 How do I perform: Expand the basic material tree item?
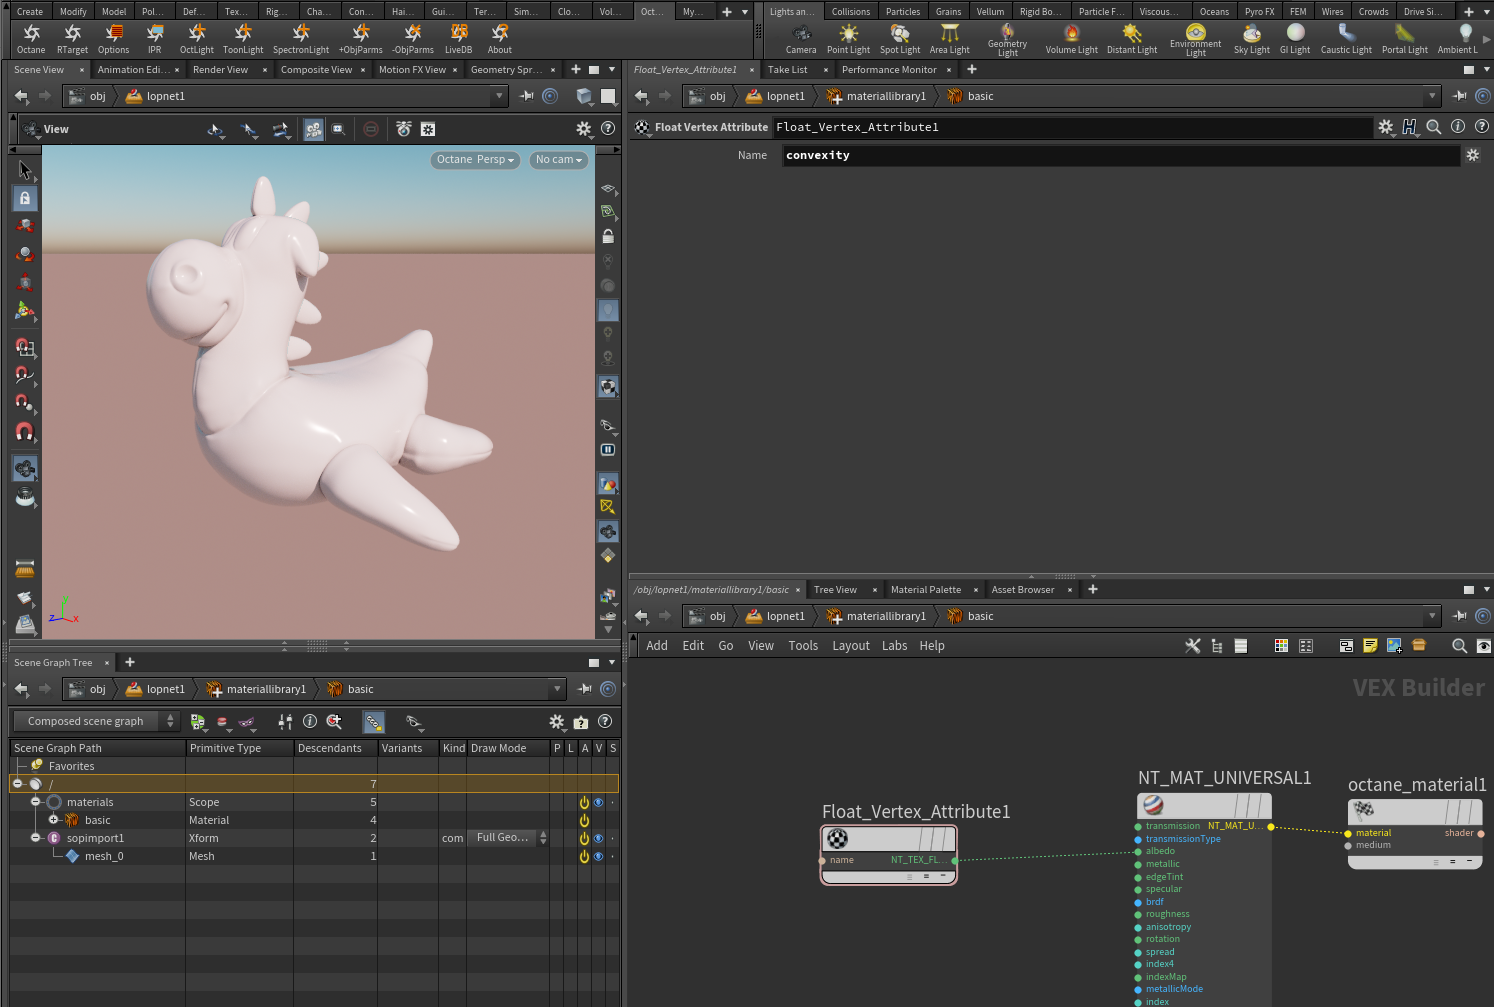(x=53, y=820)
